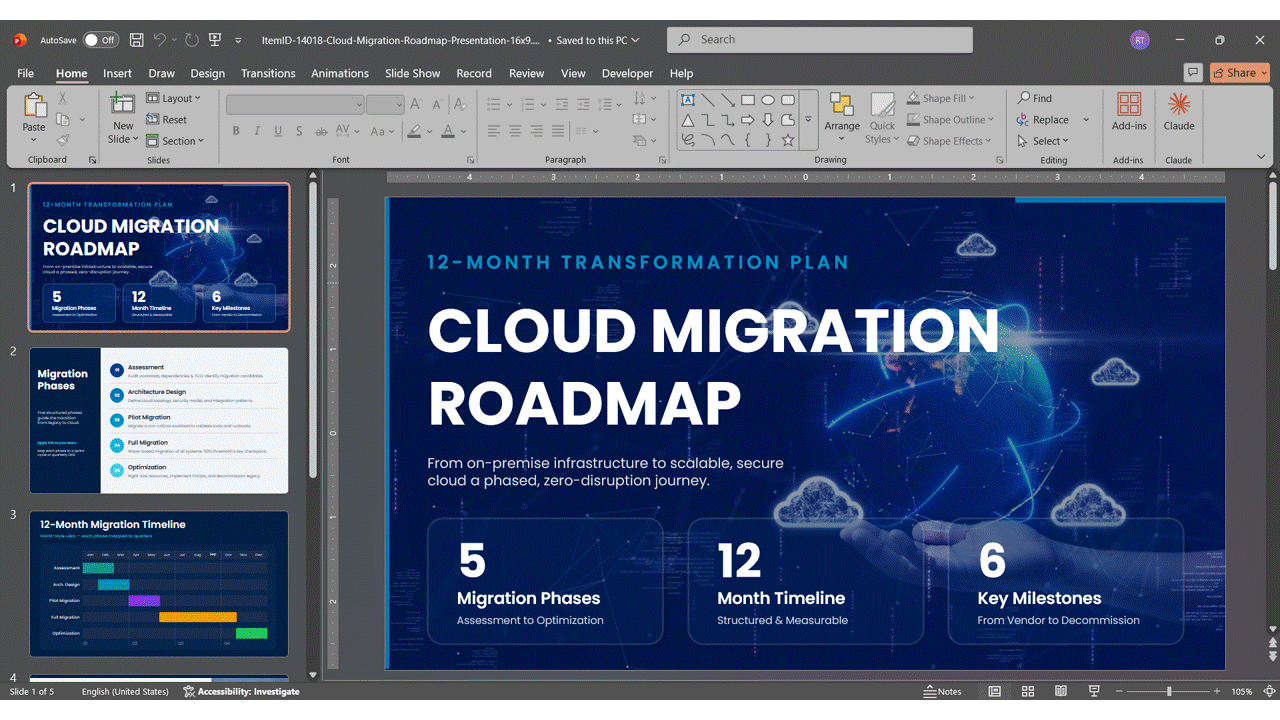1280x720 pixels.
Task: Click the zoom slider handle
Action: [1168, 691]
